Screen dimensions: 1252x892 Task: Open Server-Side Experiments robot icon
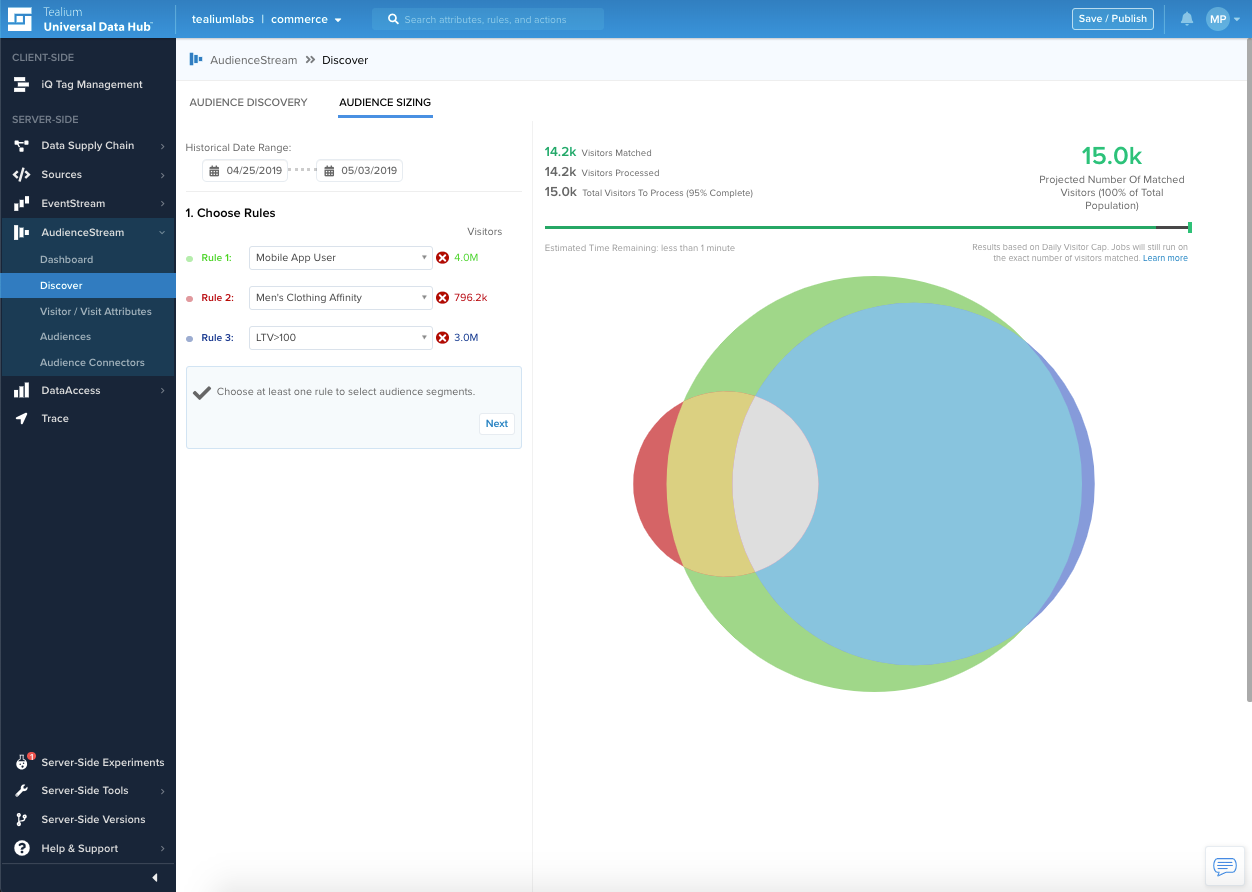(21, 763)
